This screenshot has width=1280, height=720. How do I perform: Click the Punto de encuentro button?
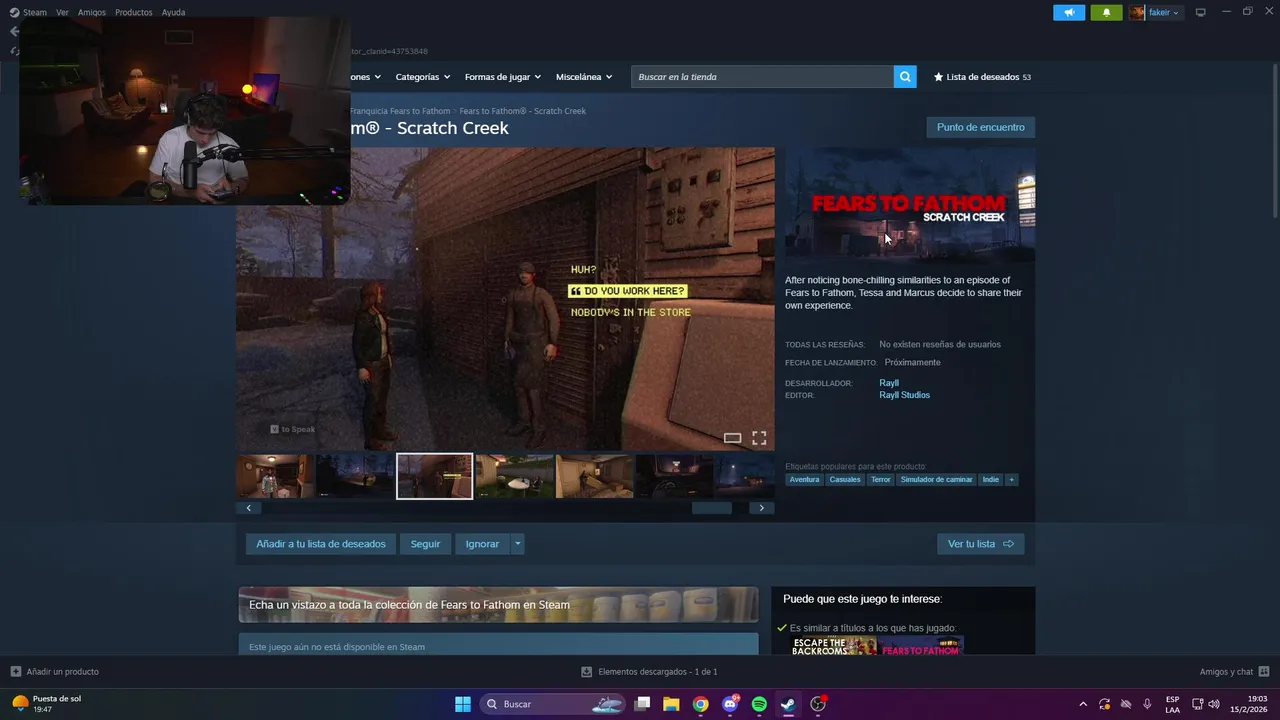pyautogui.click(x=981, y=127)
